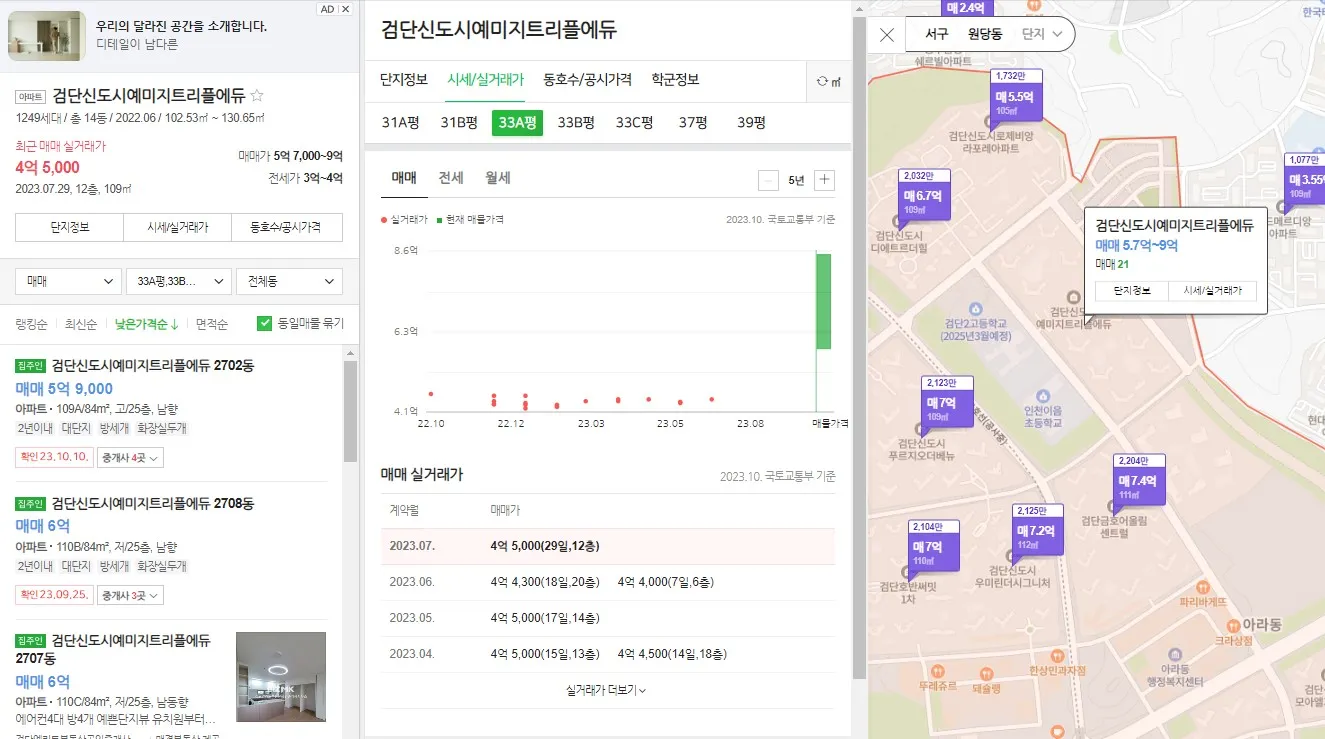Click the 파리바게뜨 restaurant map icon
The image size is (1325, 739).
click(x=1201, y=588)
